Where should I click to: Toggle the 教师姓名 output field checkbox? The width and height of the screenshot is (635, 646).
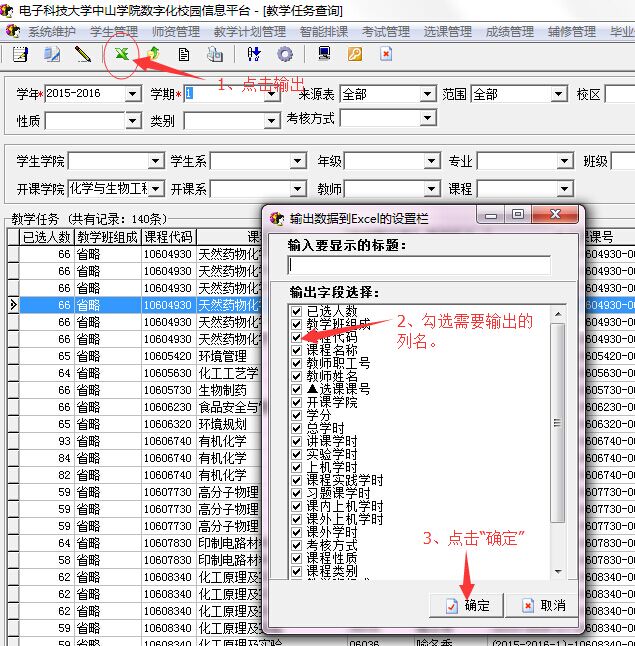296,376
